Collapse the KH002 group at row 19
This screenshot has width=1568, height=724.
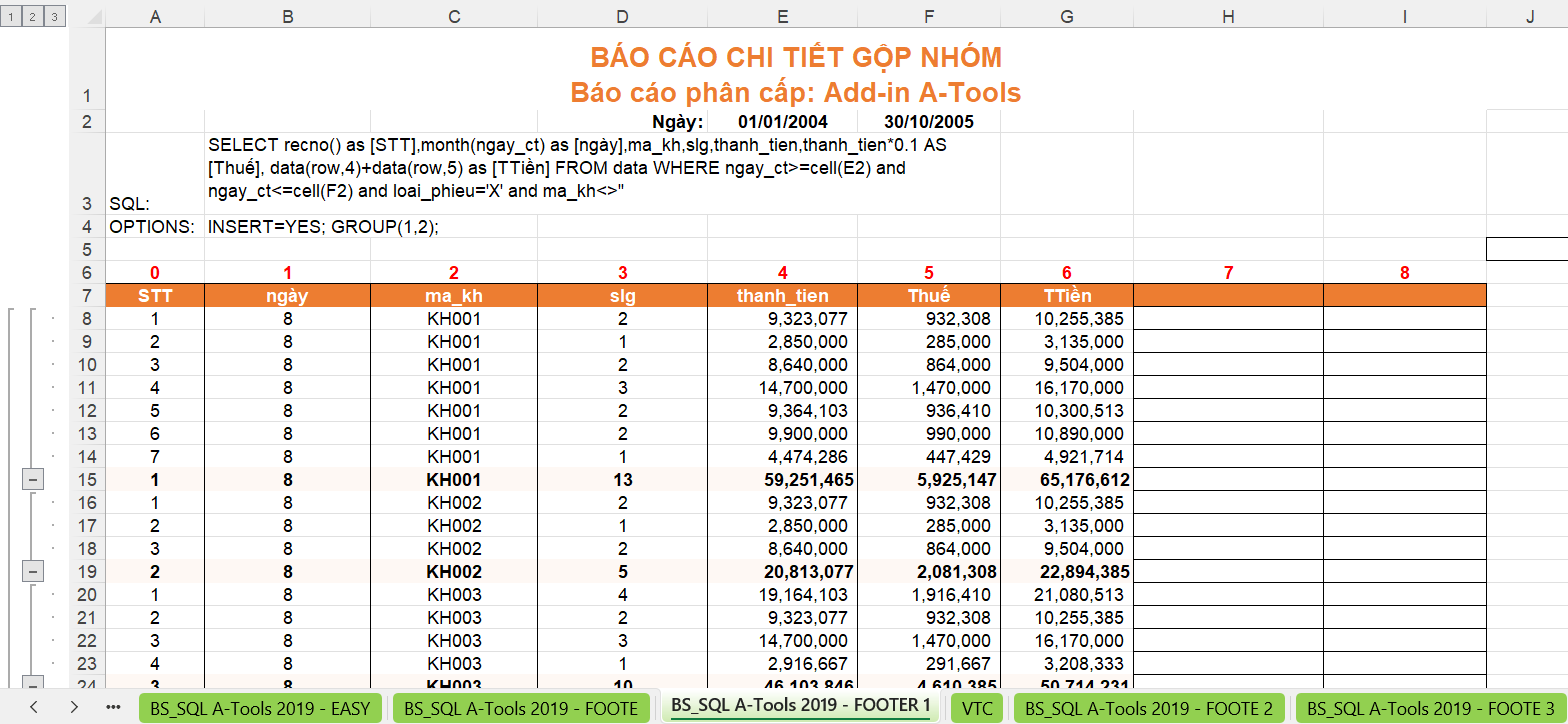(x=32, y=572)
